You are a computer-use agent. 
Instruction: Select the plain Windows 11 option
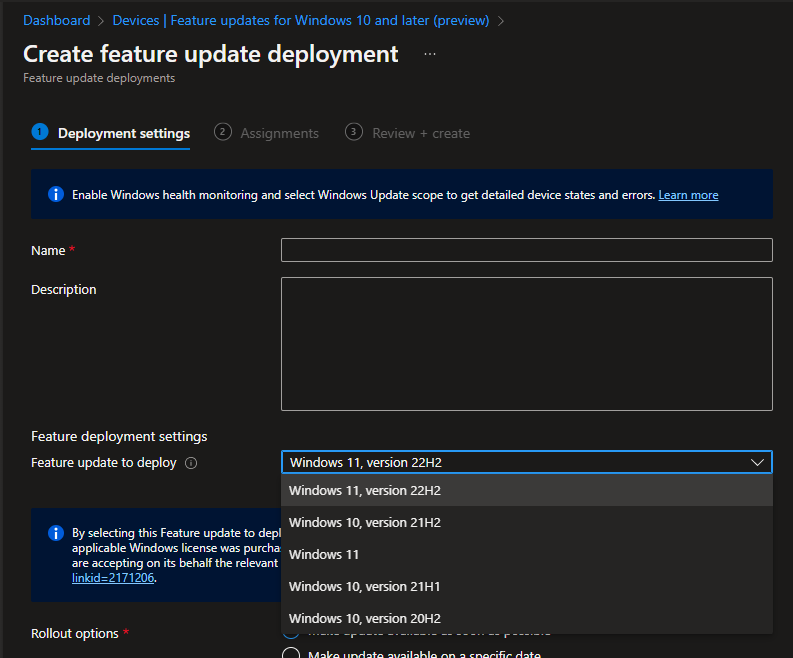[324, 554]
